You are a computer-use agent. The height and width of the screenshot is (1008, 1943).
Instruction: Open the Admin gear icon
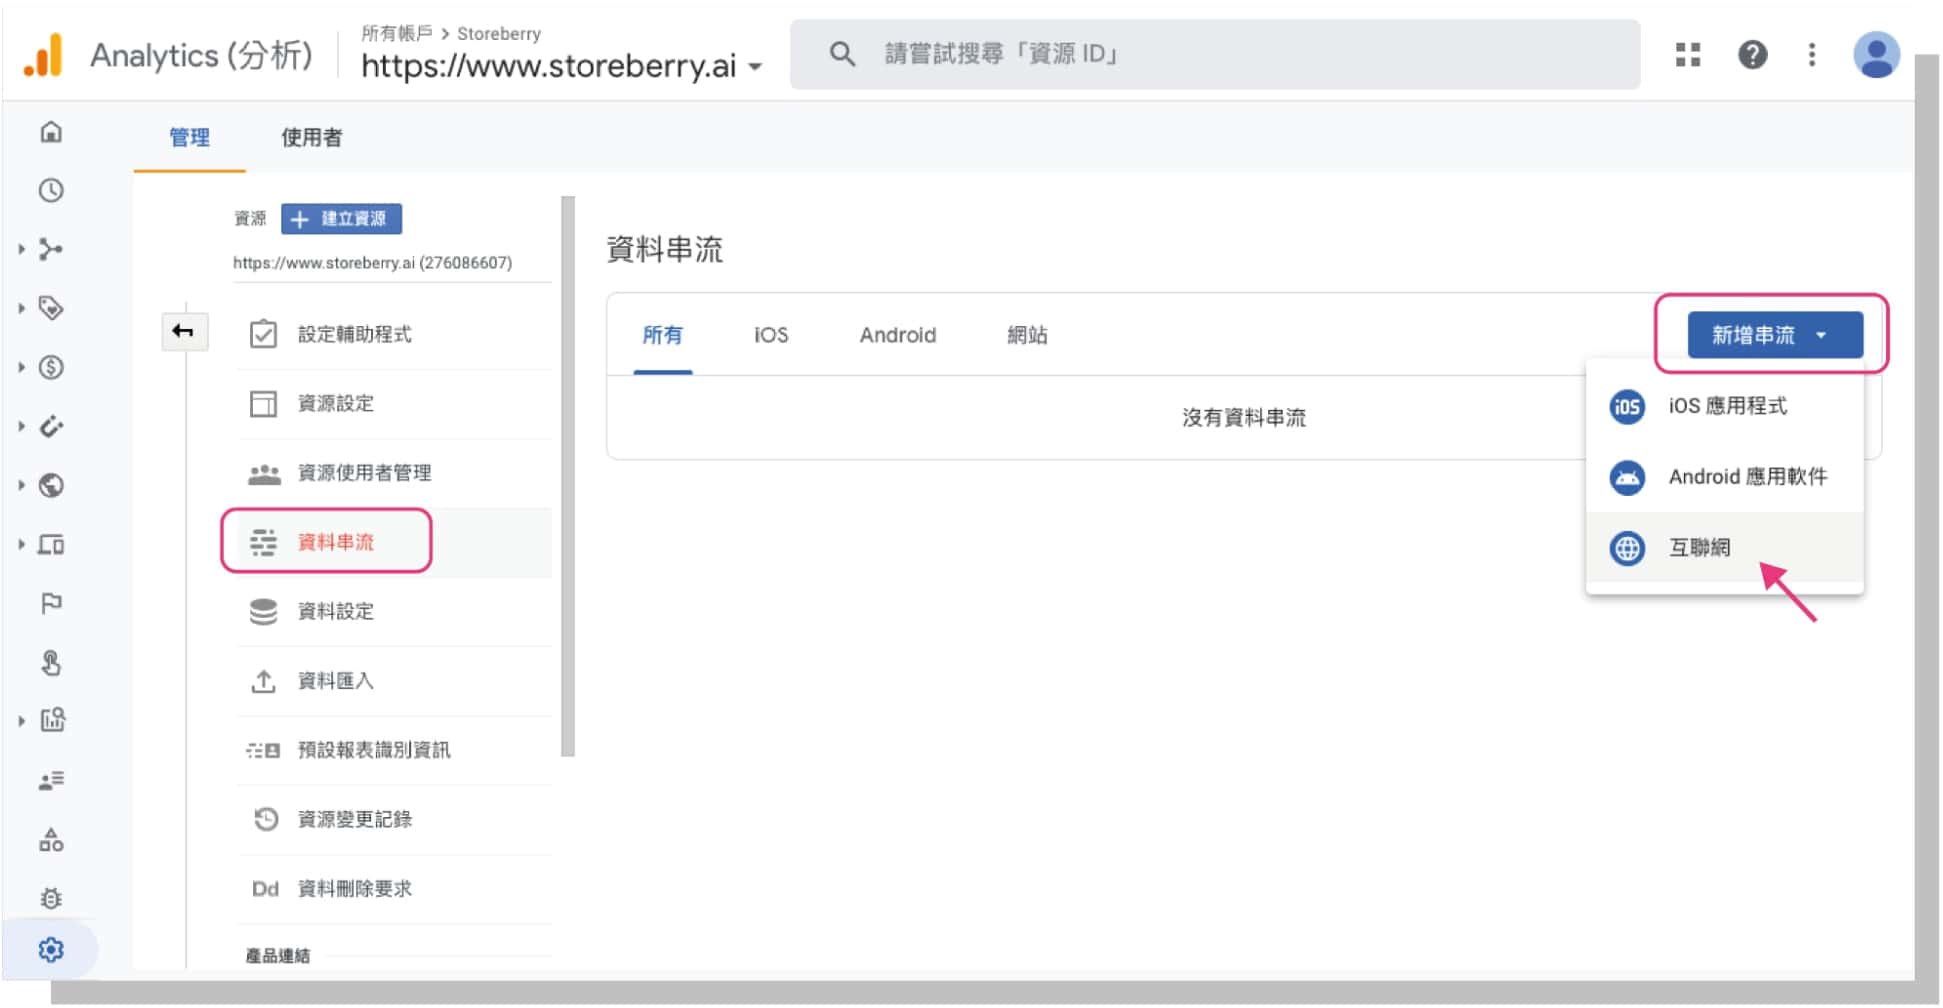click(51, 949)
